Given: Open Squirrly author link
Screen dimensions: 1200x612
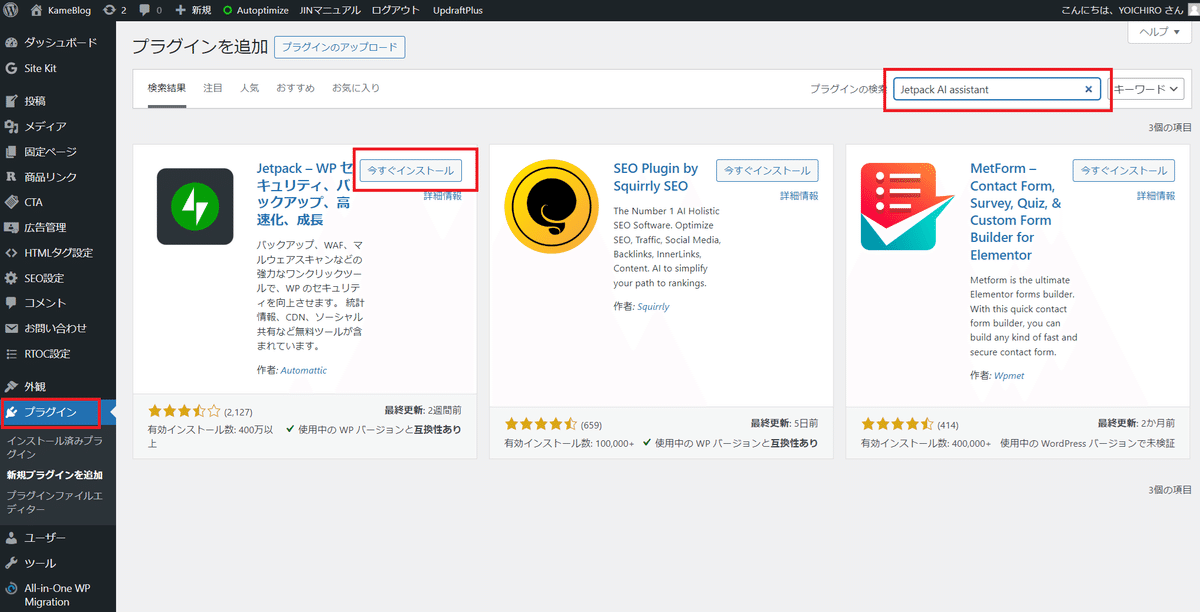Looking at the screenshot, I should pyautogui.click(x=655, y=307).
